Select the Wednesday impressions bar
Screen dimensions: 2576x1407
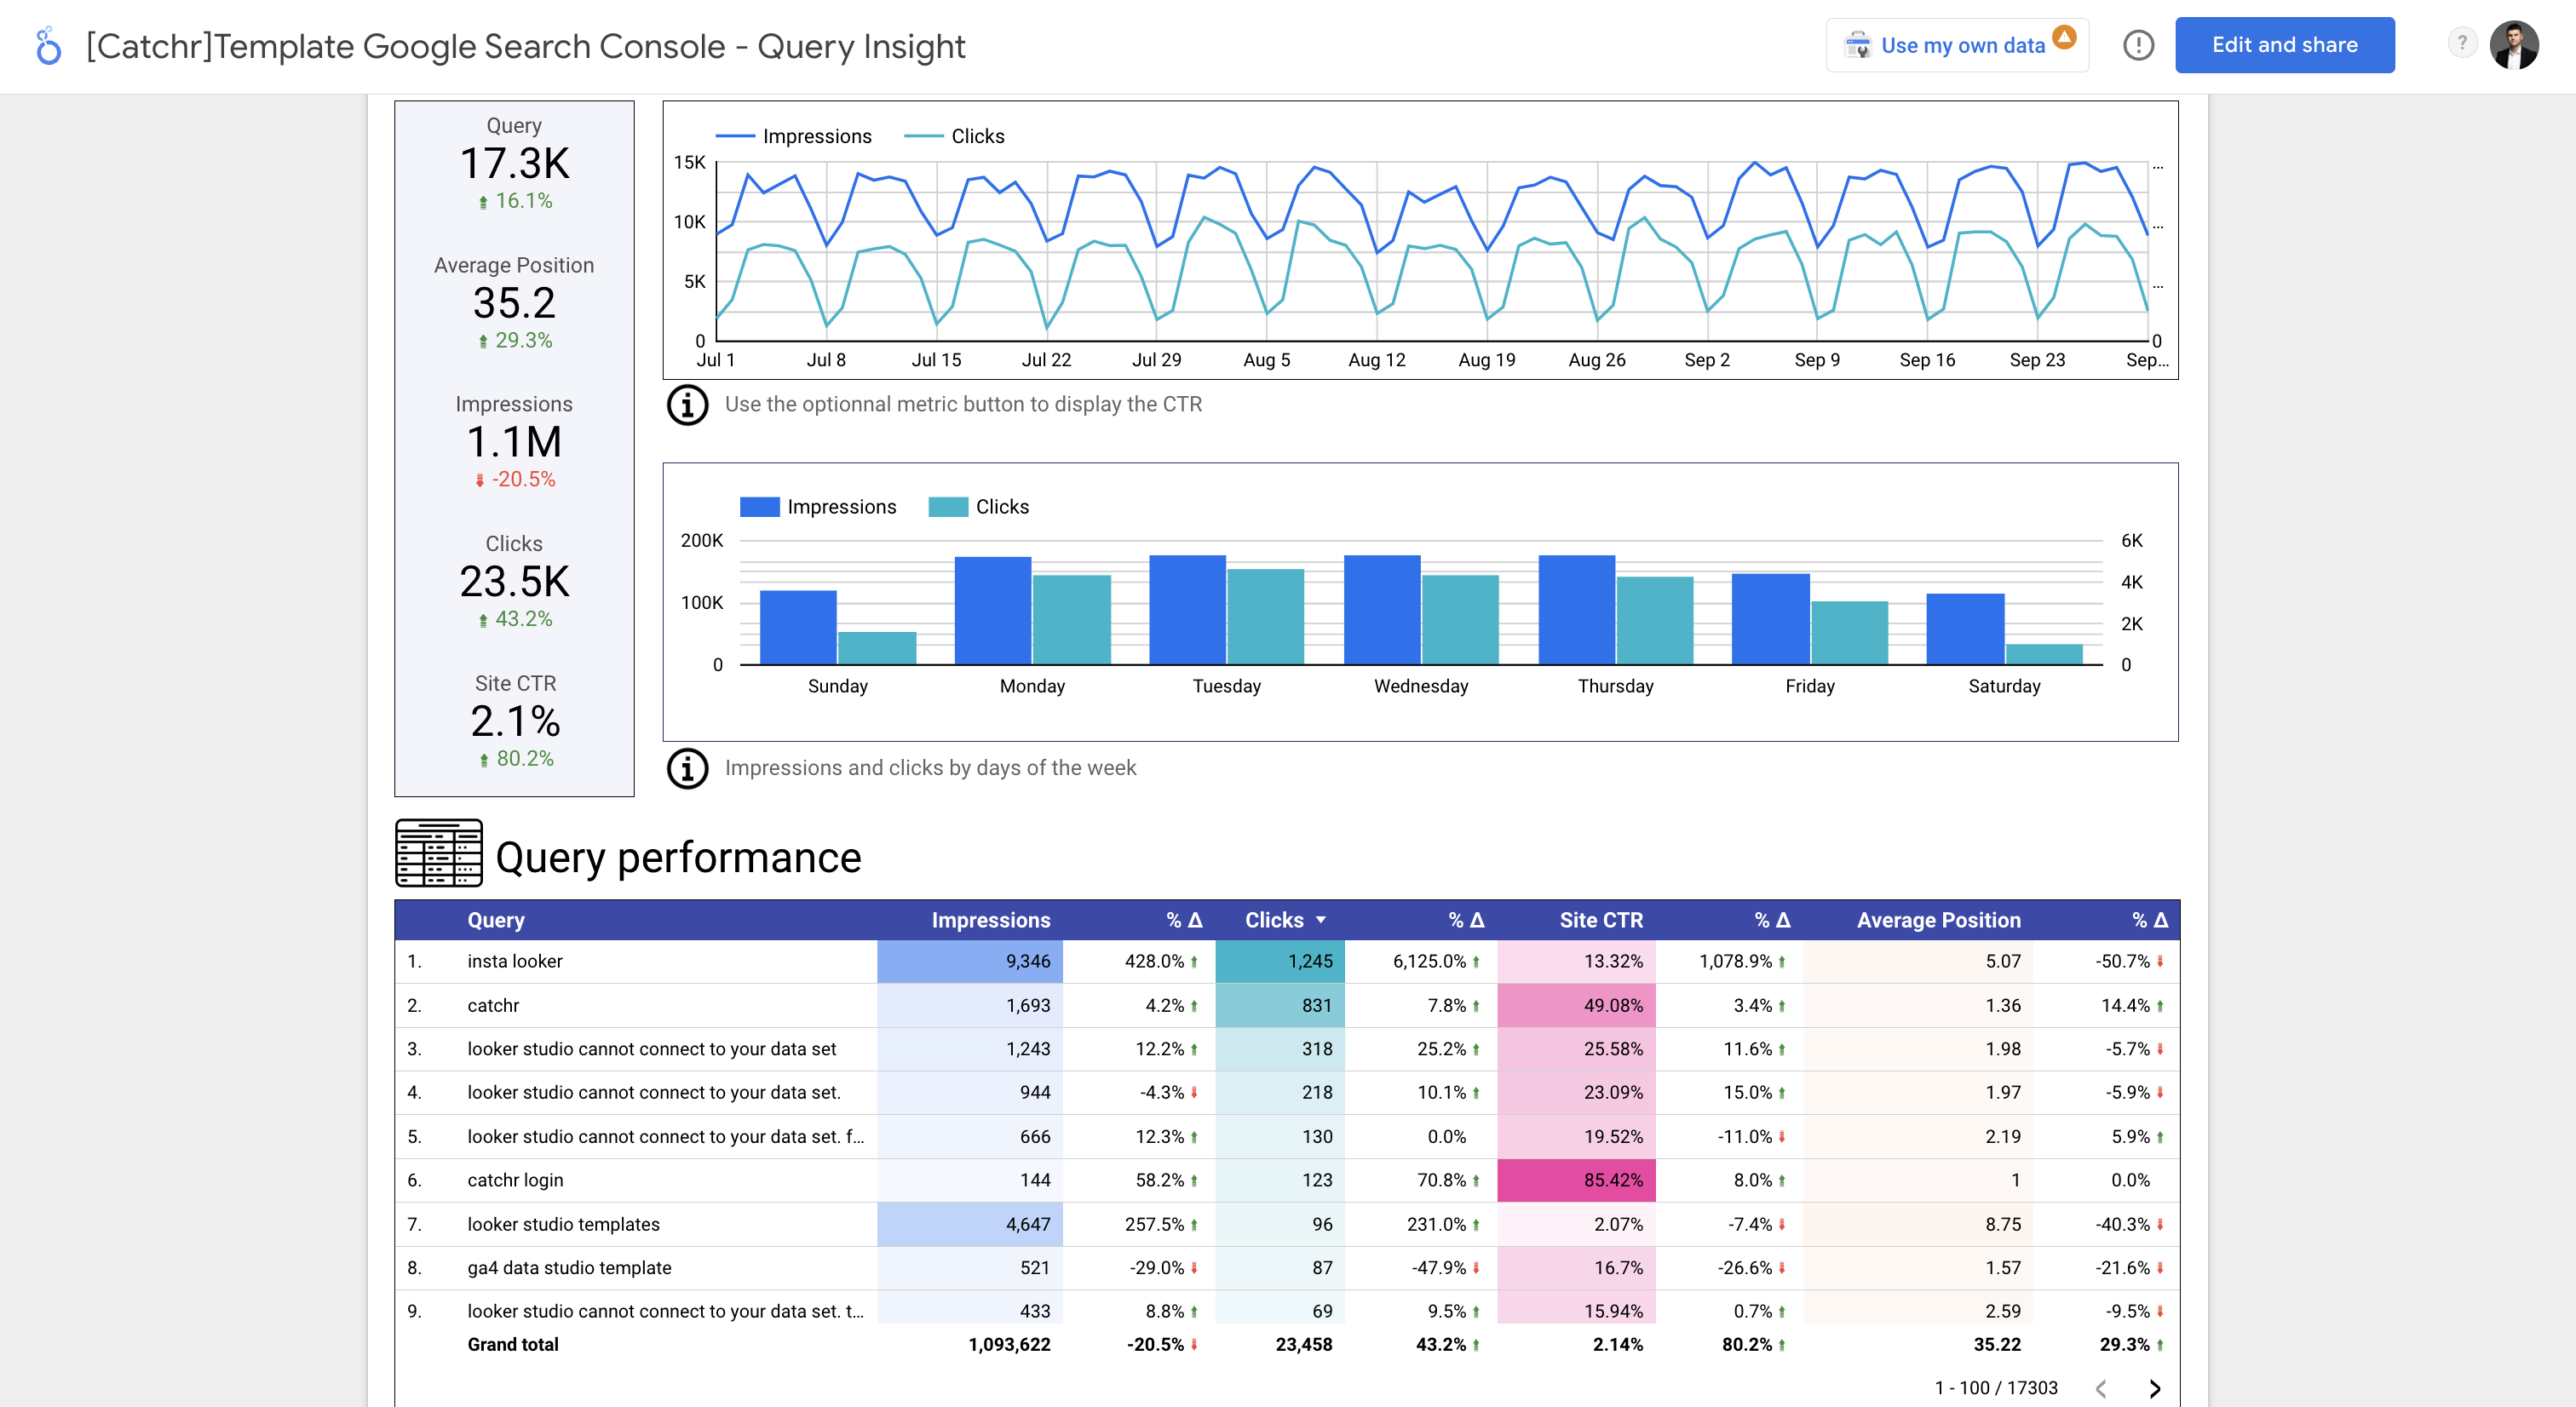1382,609
